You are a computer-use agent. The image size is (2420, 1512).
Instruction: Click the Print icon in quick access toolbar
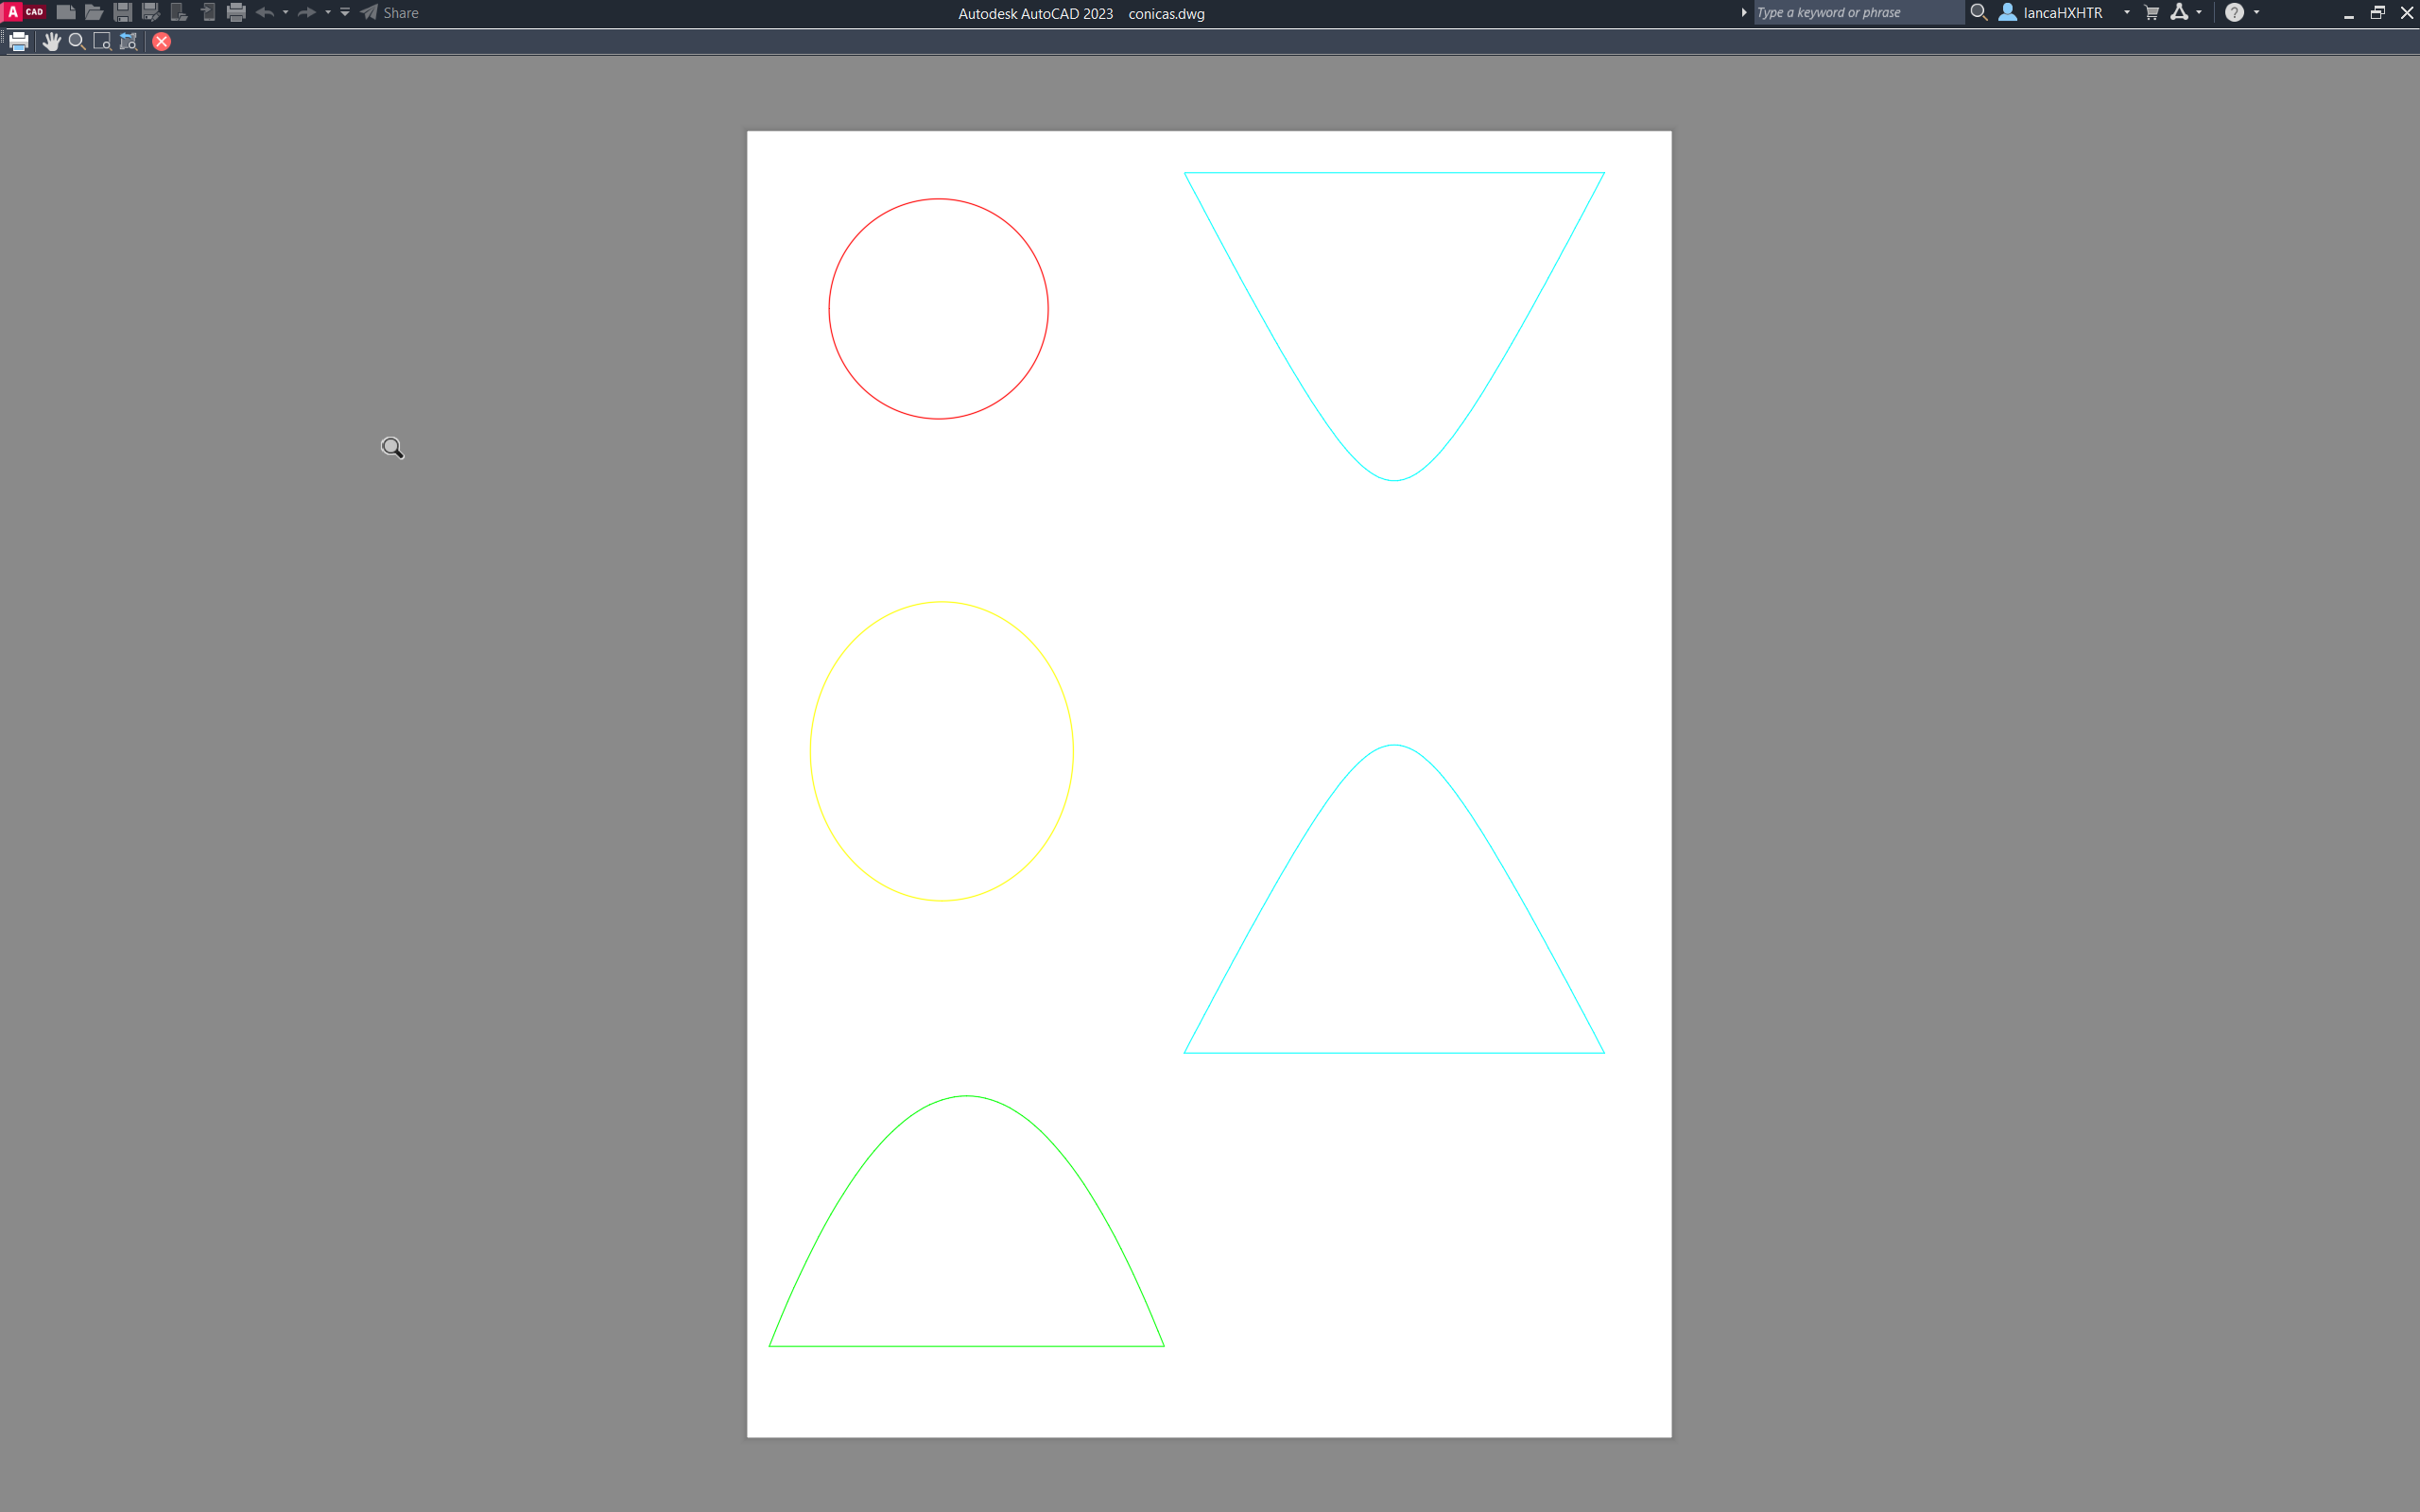(236, 12)
